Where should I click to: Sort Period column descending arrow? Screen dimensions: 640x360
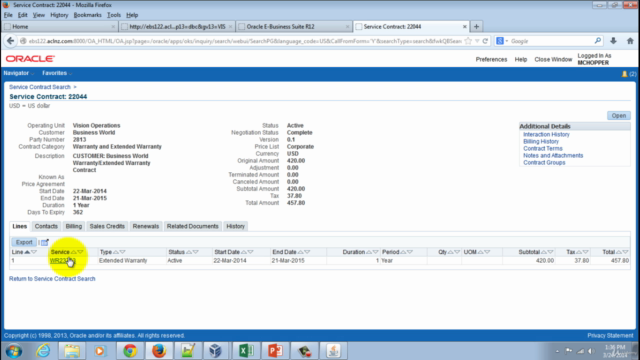tap(409, 252)
